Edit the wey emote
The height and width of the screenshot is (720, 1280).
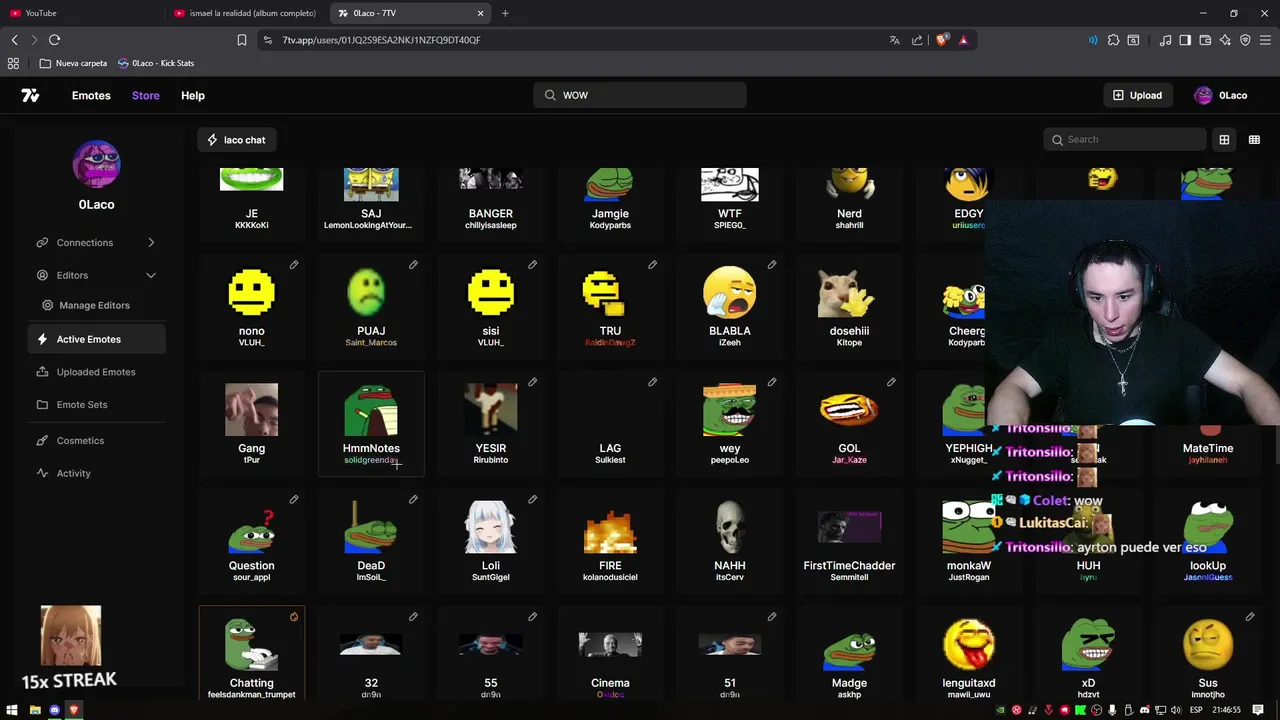(x=772, y=382)
